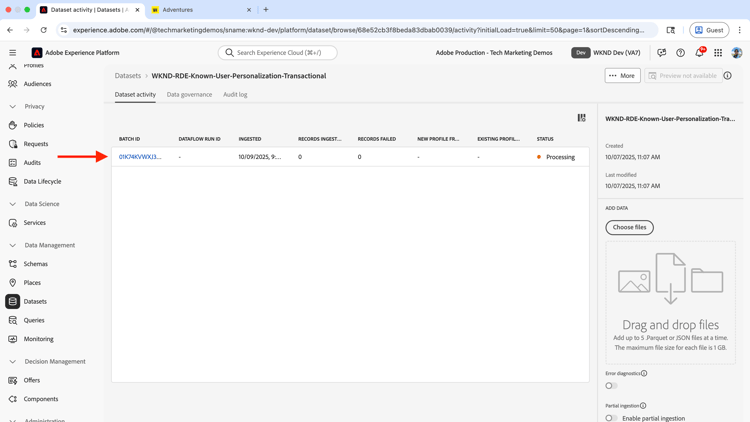Go to Datasets breadcrumb
750x422 pixels.
click(x=128, y=76)
